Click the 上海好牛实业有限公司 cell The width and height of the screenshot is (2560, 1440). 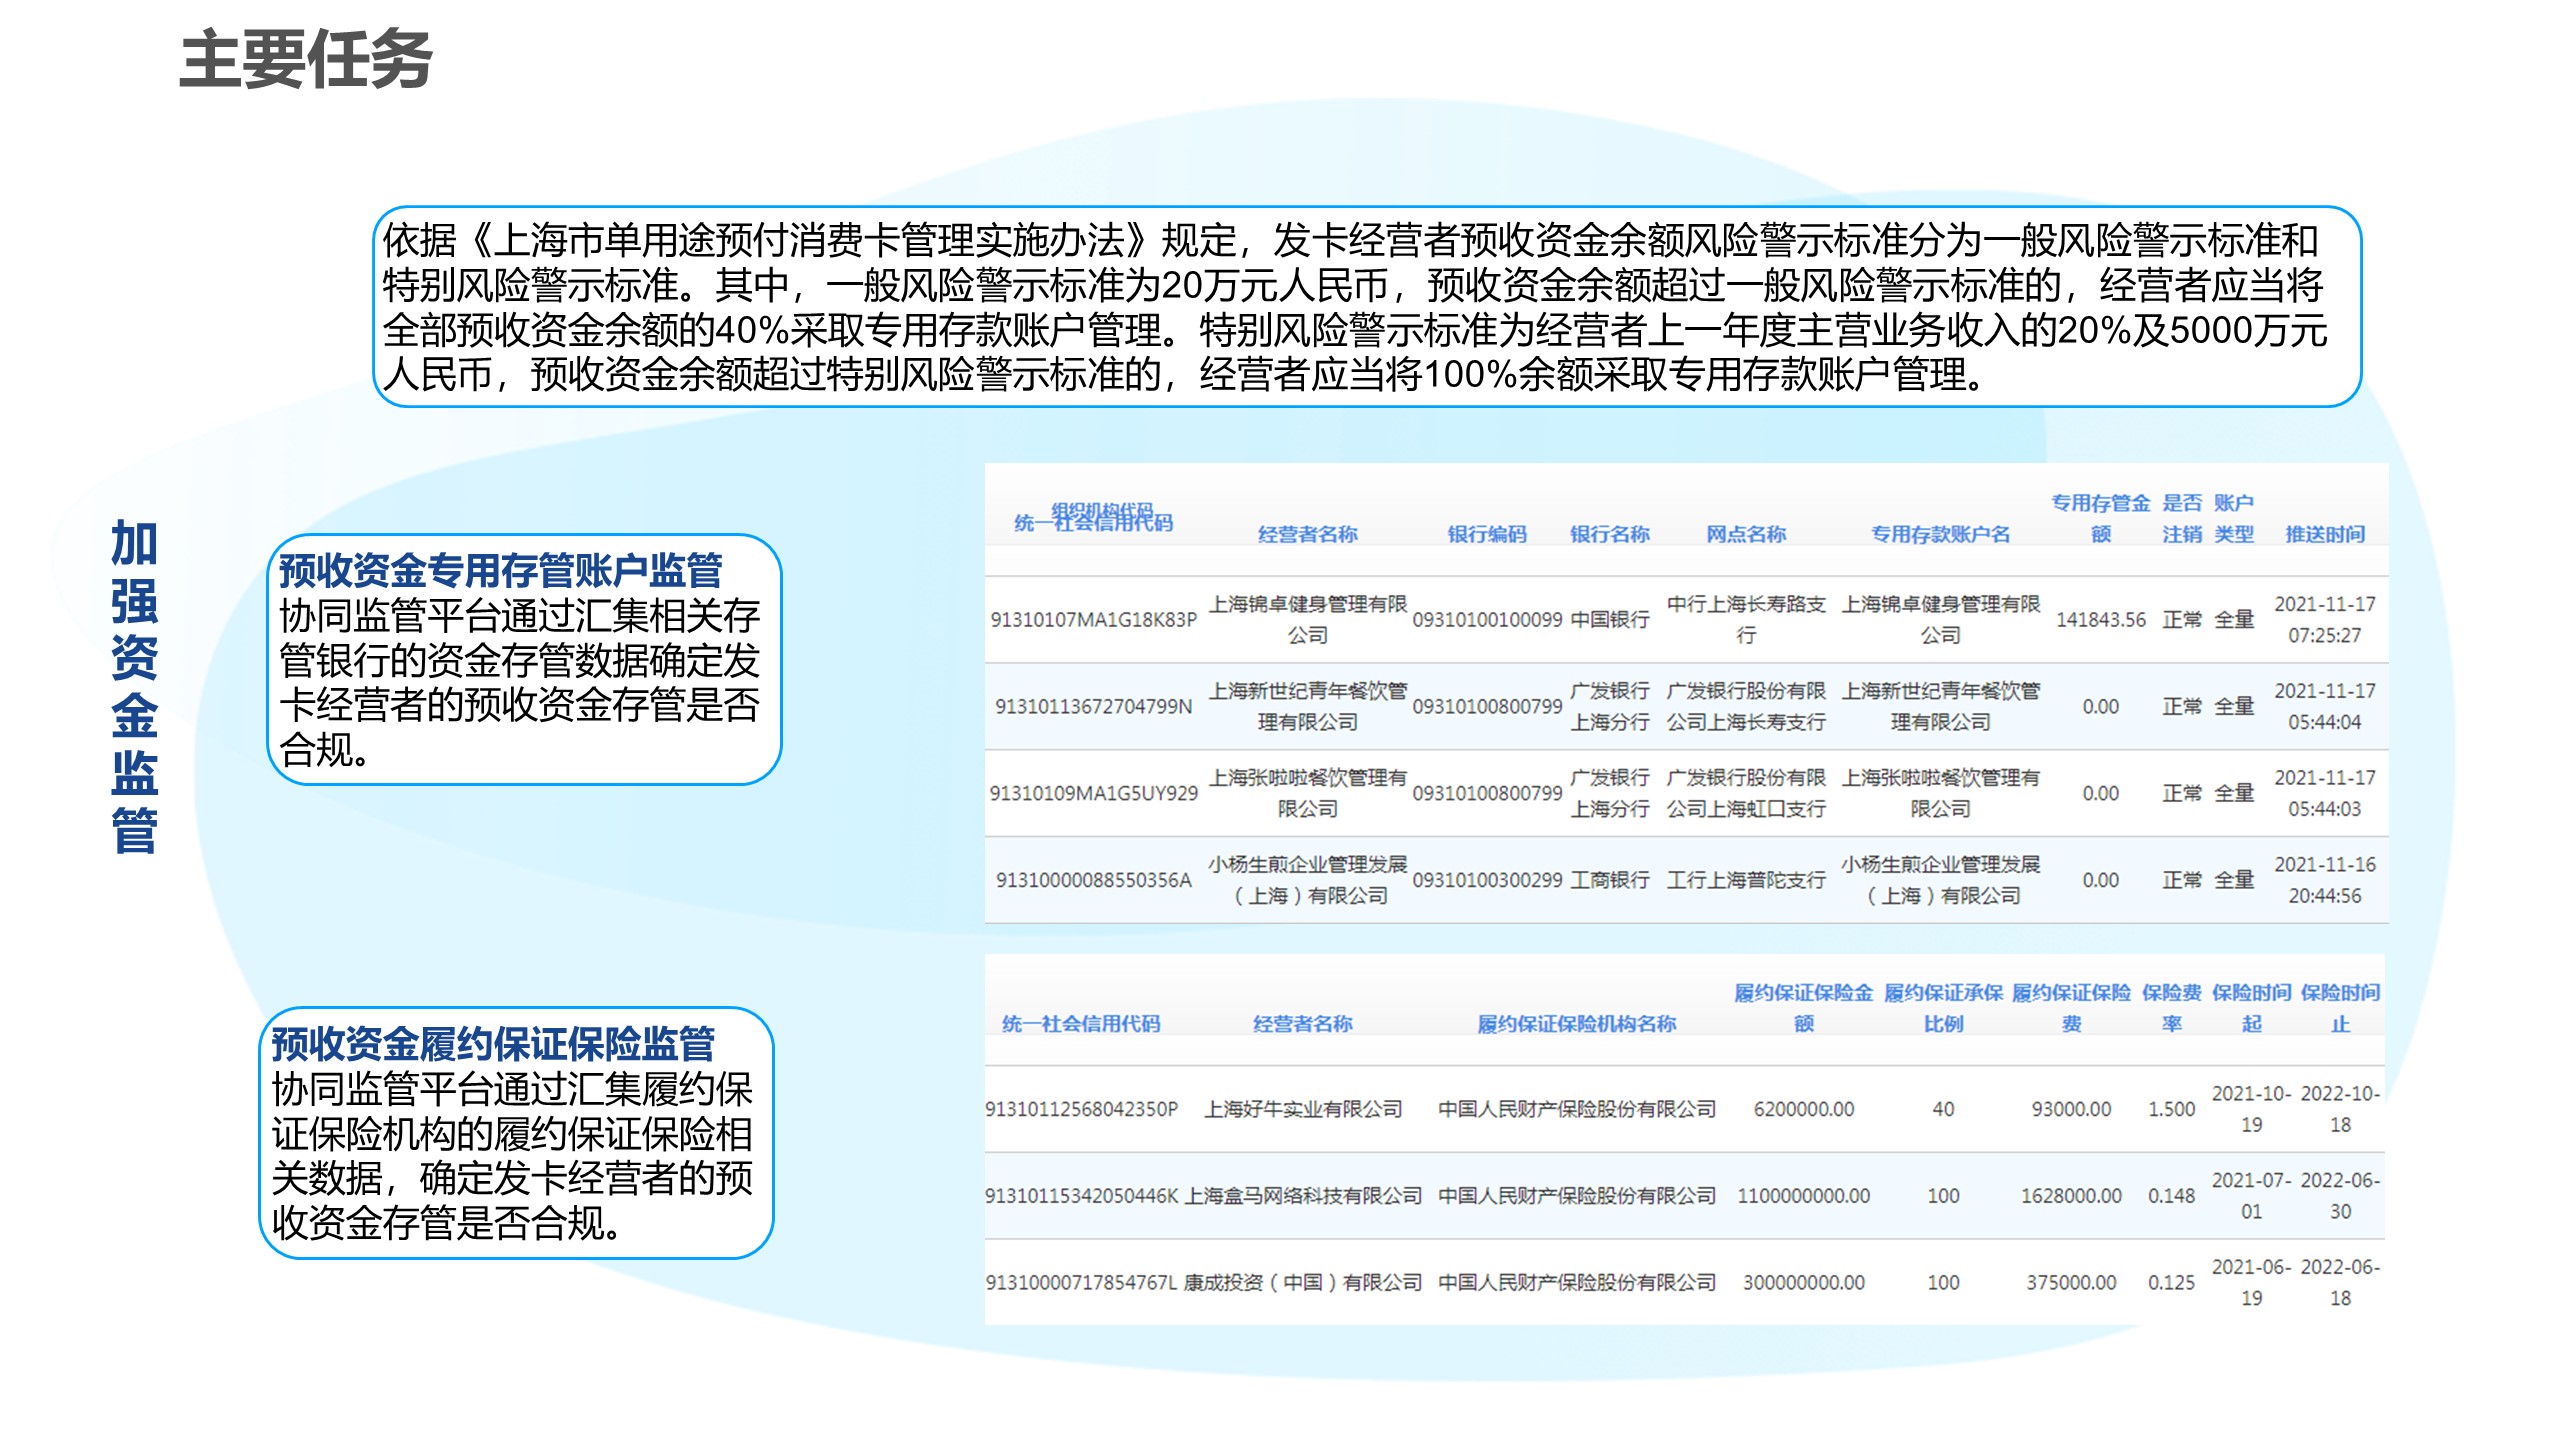pos(1302,1110)
